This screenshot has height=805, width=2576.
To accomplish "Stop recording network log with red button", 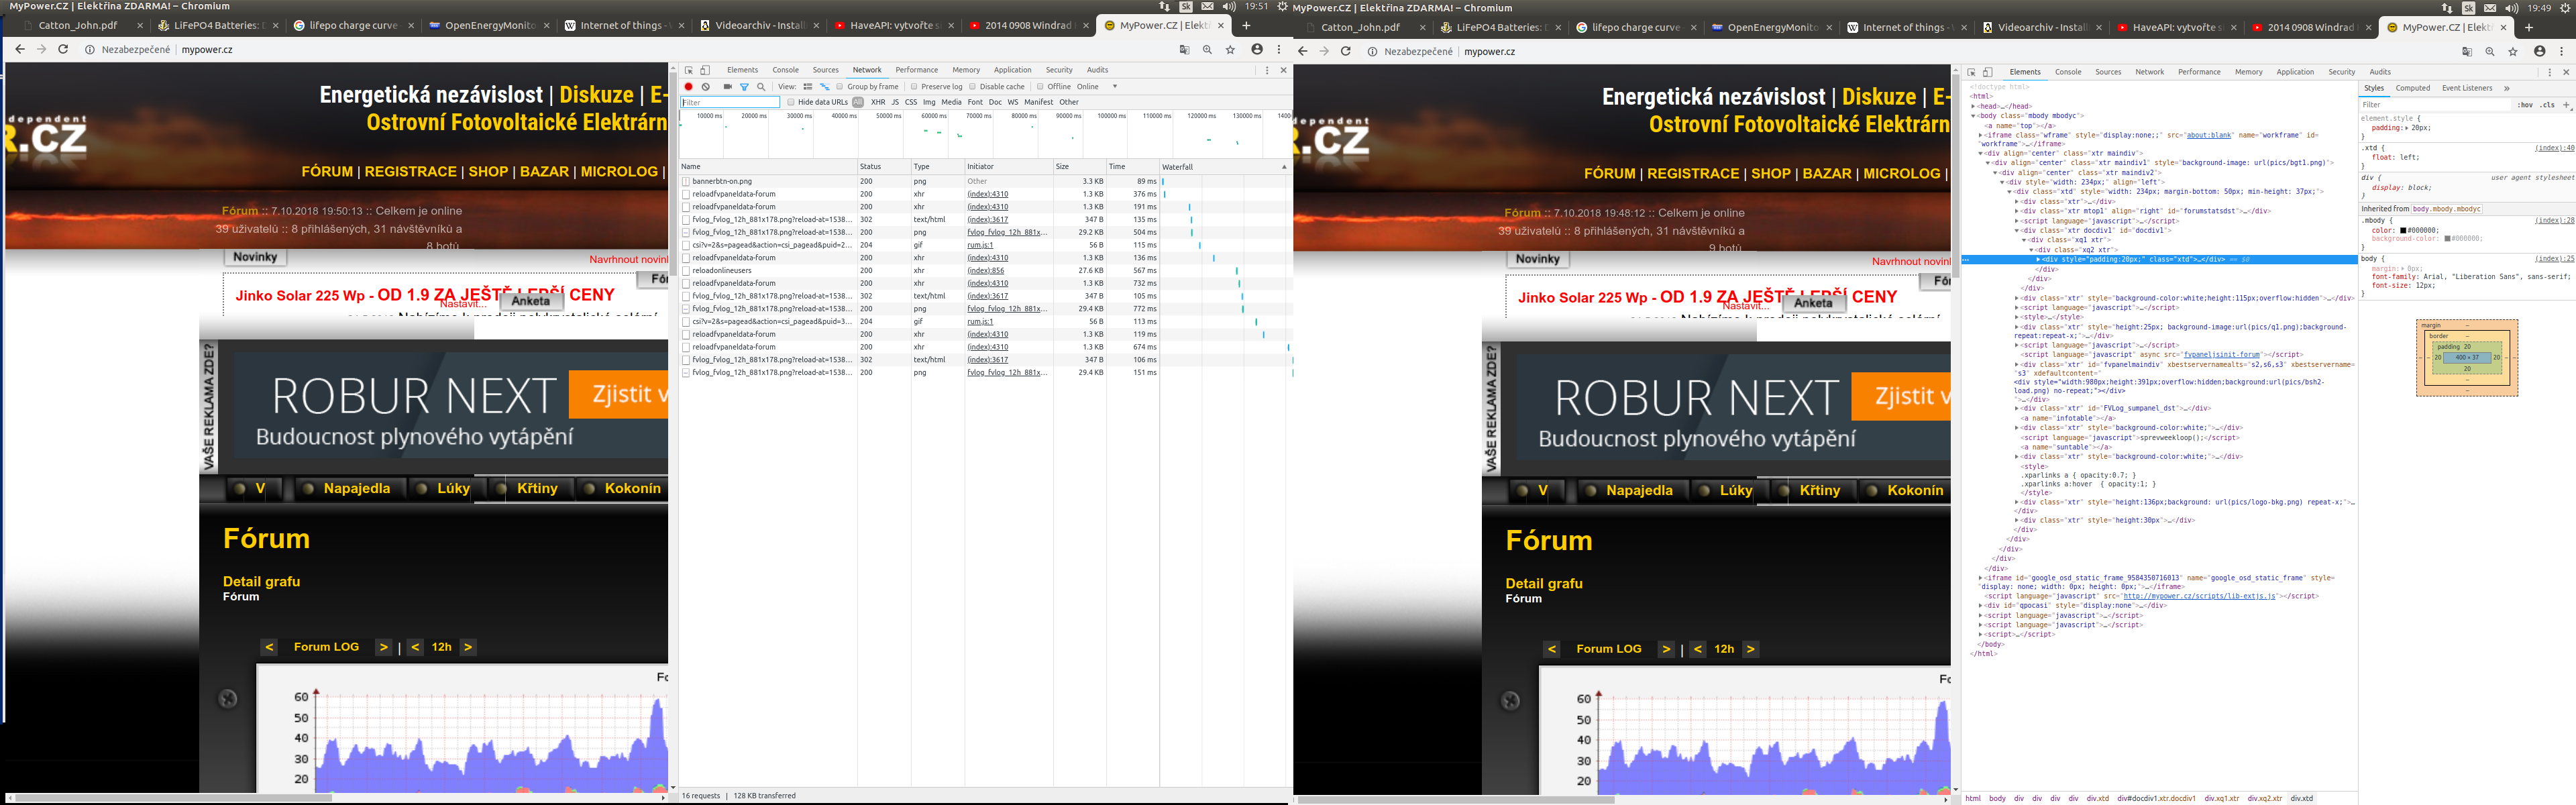I will 688,87.
